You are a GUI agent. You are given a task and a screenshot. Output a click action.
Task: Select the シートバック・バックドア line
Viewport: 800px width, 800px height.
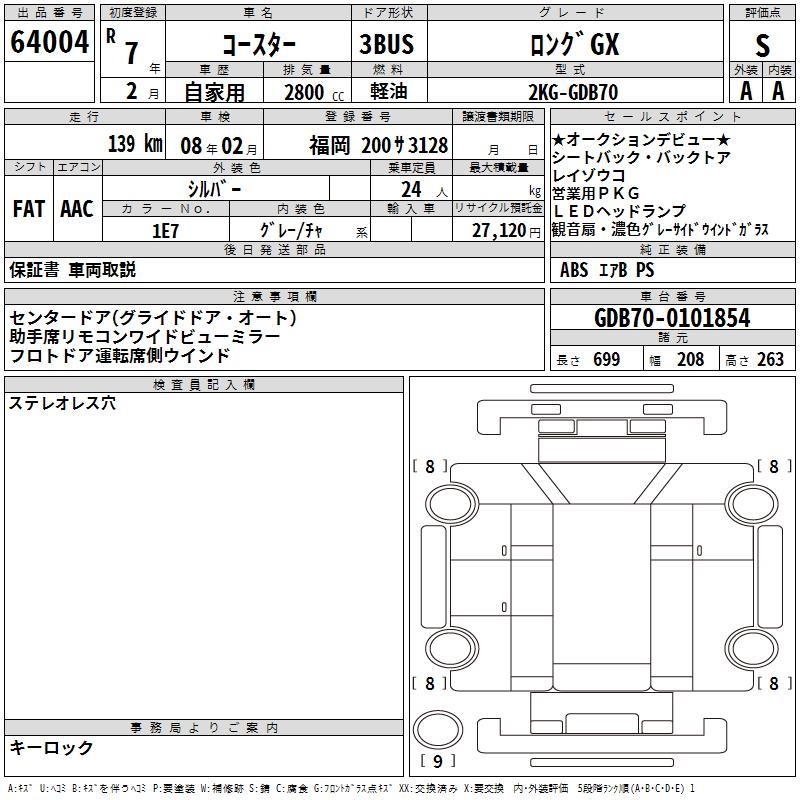pyautogui.click(x=641, y=158)
